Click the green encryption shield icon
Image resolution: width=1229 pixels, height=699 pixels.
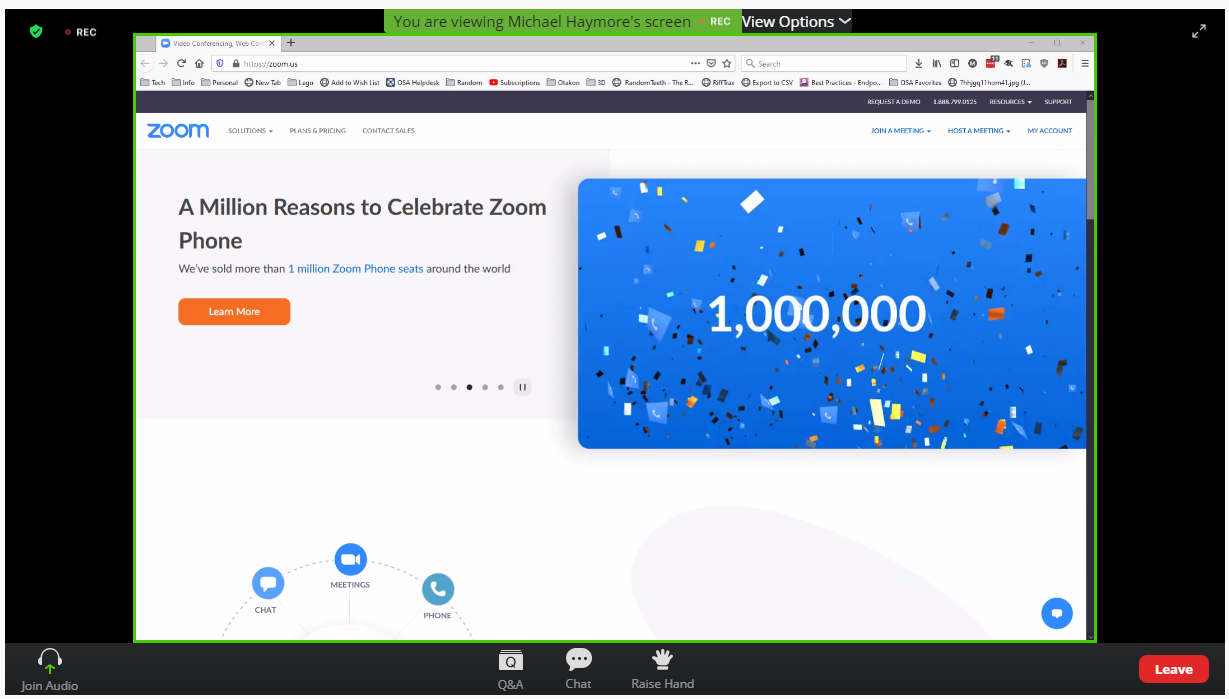tap(36, 31)
